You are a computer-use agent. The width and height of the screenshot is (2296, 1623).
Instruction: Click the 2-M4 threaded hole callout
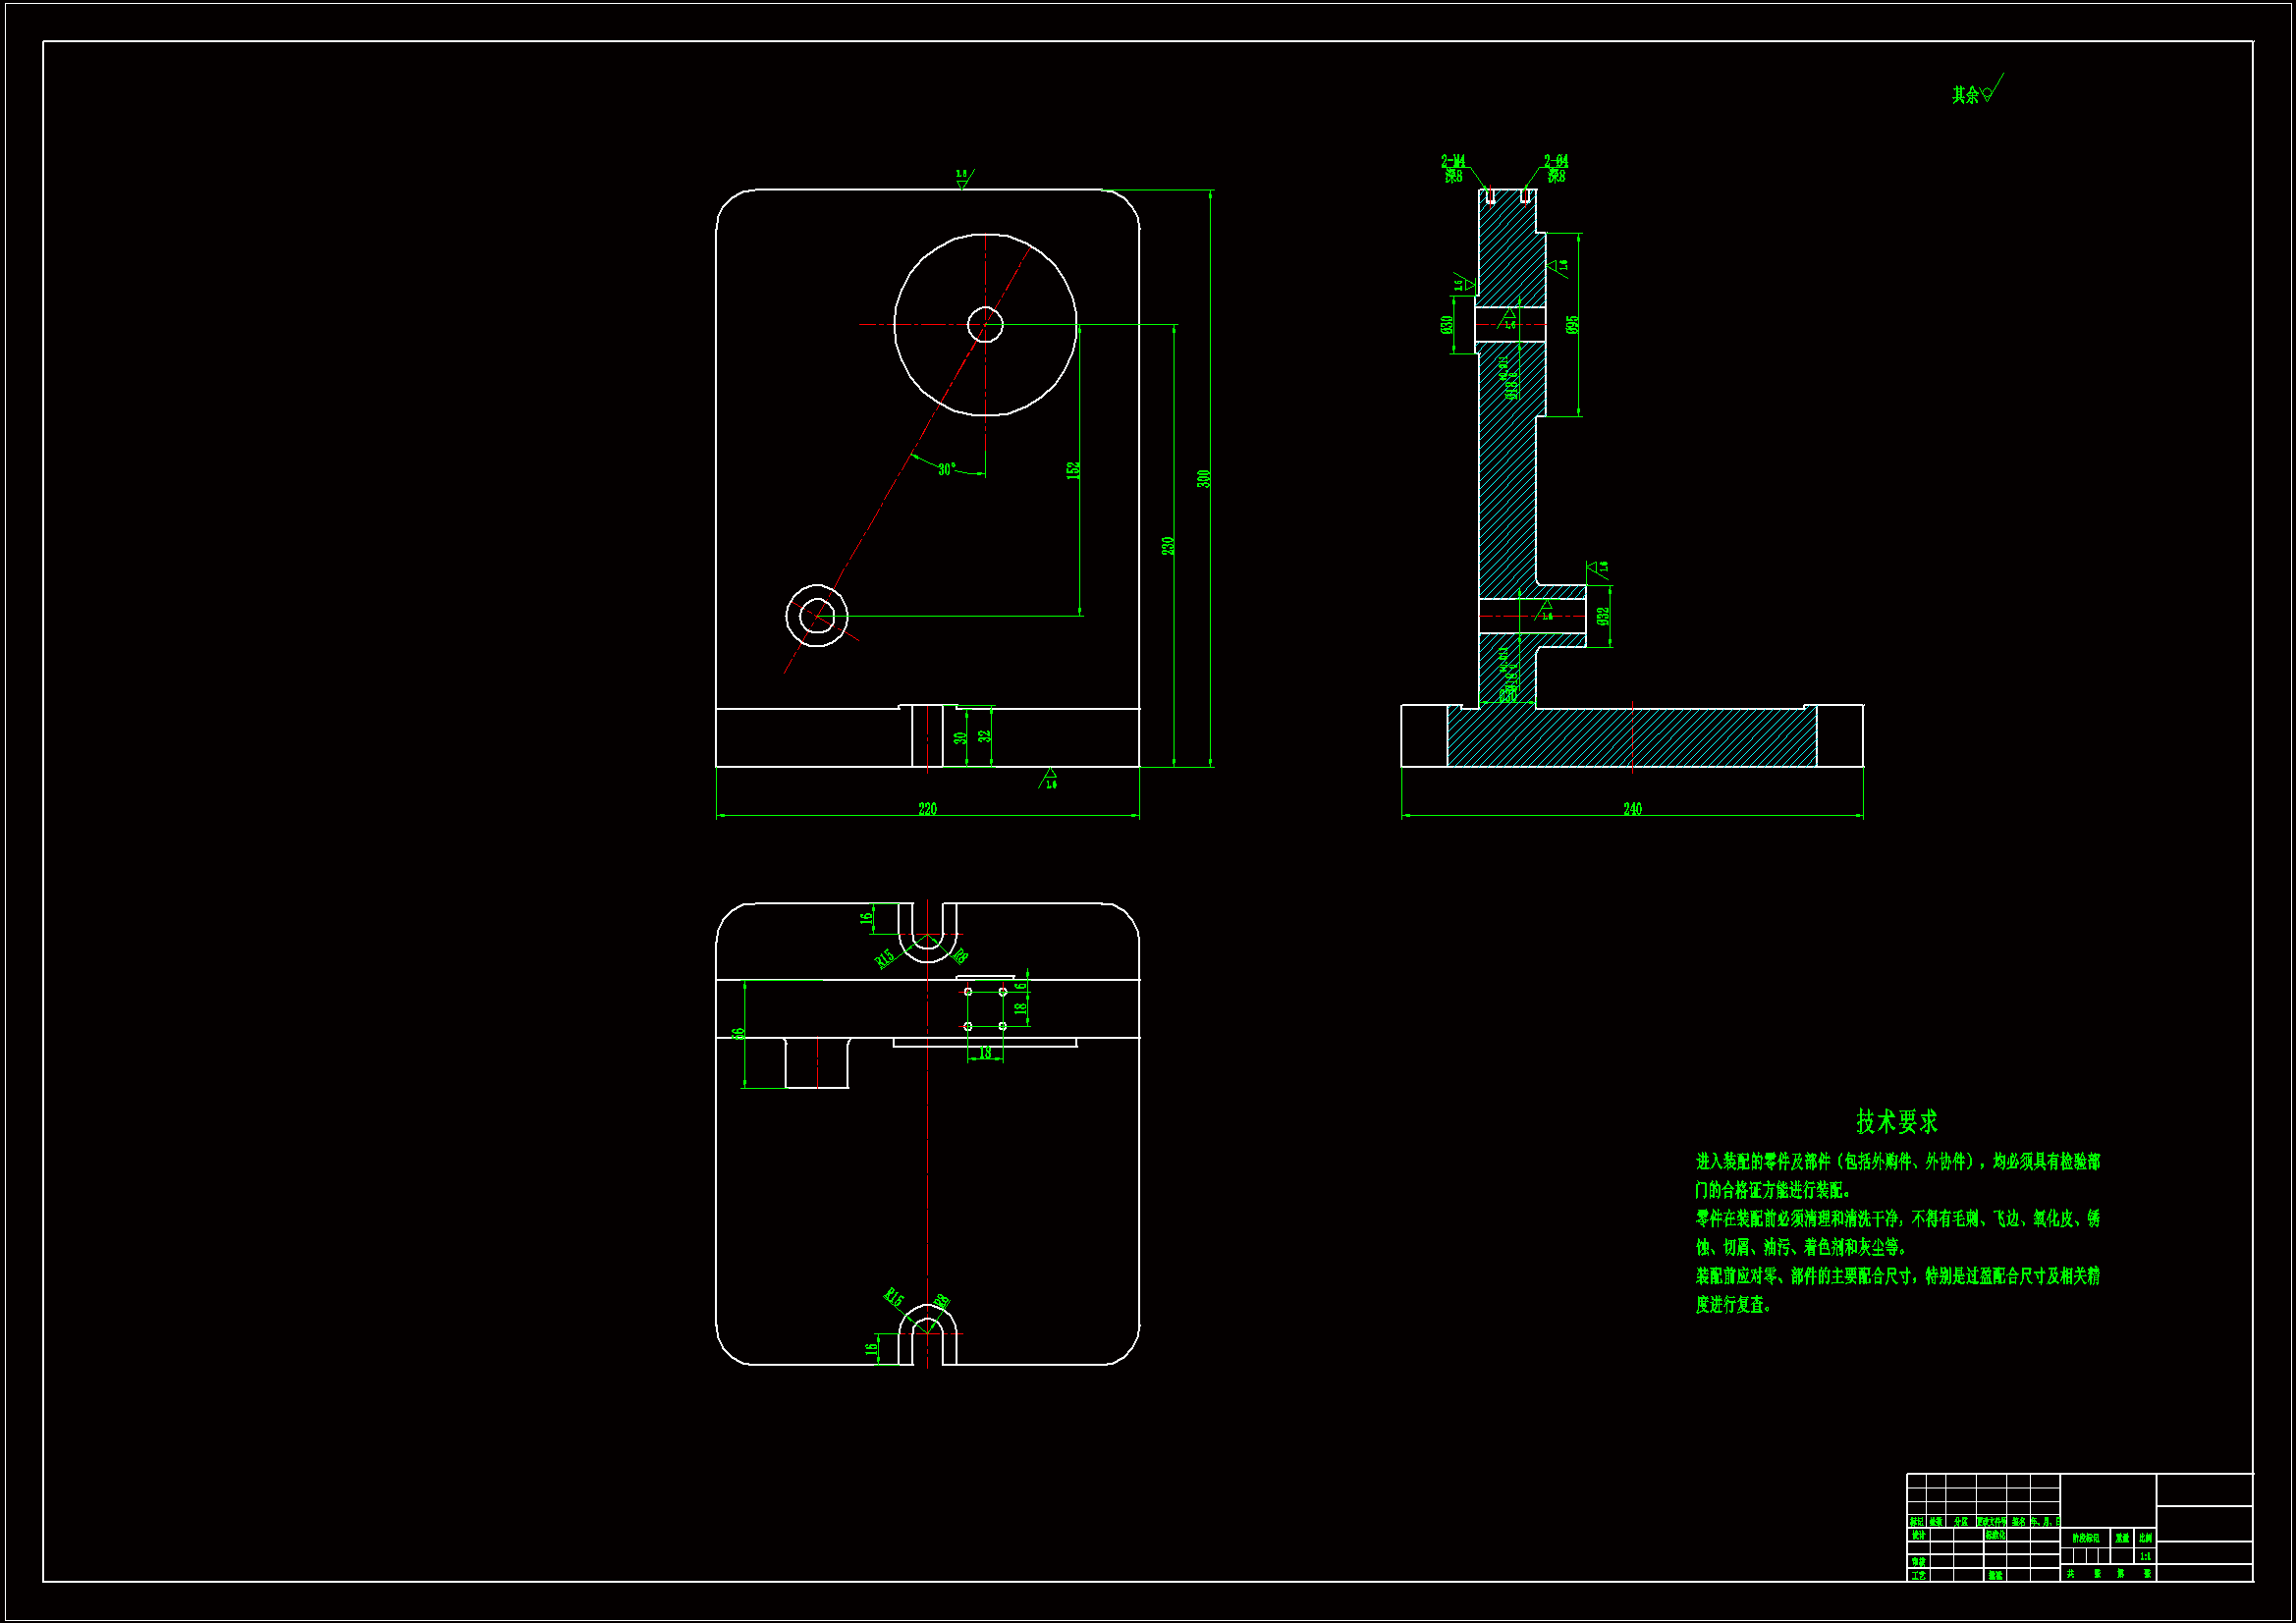[1453, 161]
